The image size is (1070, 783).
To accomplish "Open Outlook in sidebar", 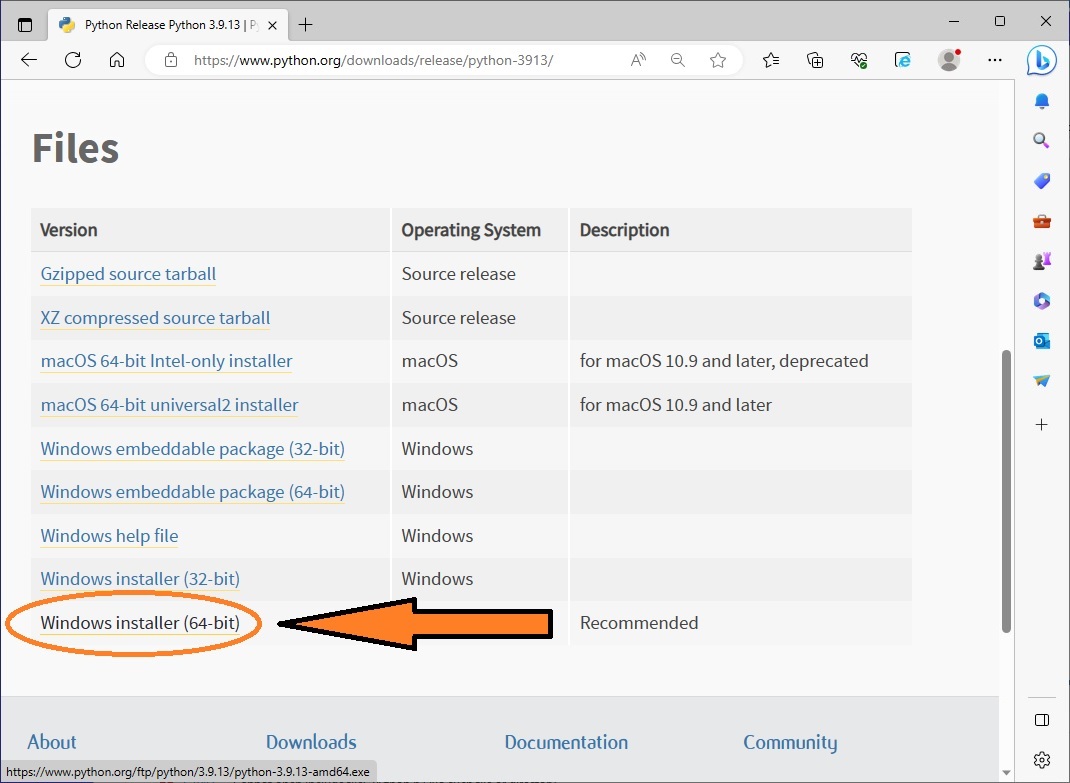I will pos(1041,341).
